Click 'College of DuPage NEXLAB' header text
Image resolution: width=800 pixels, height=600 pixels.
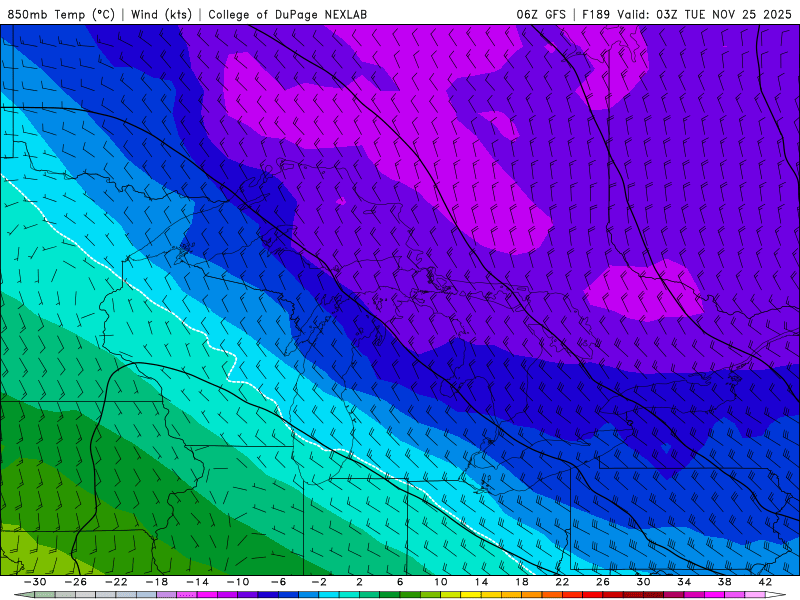287,14
